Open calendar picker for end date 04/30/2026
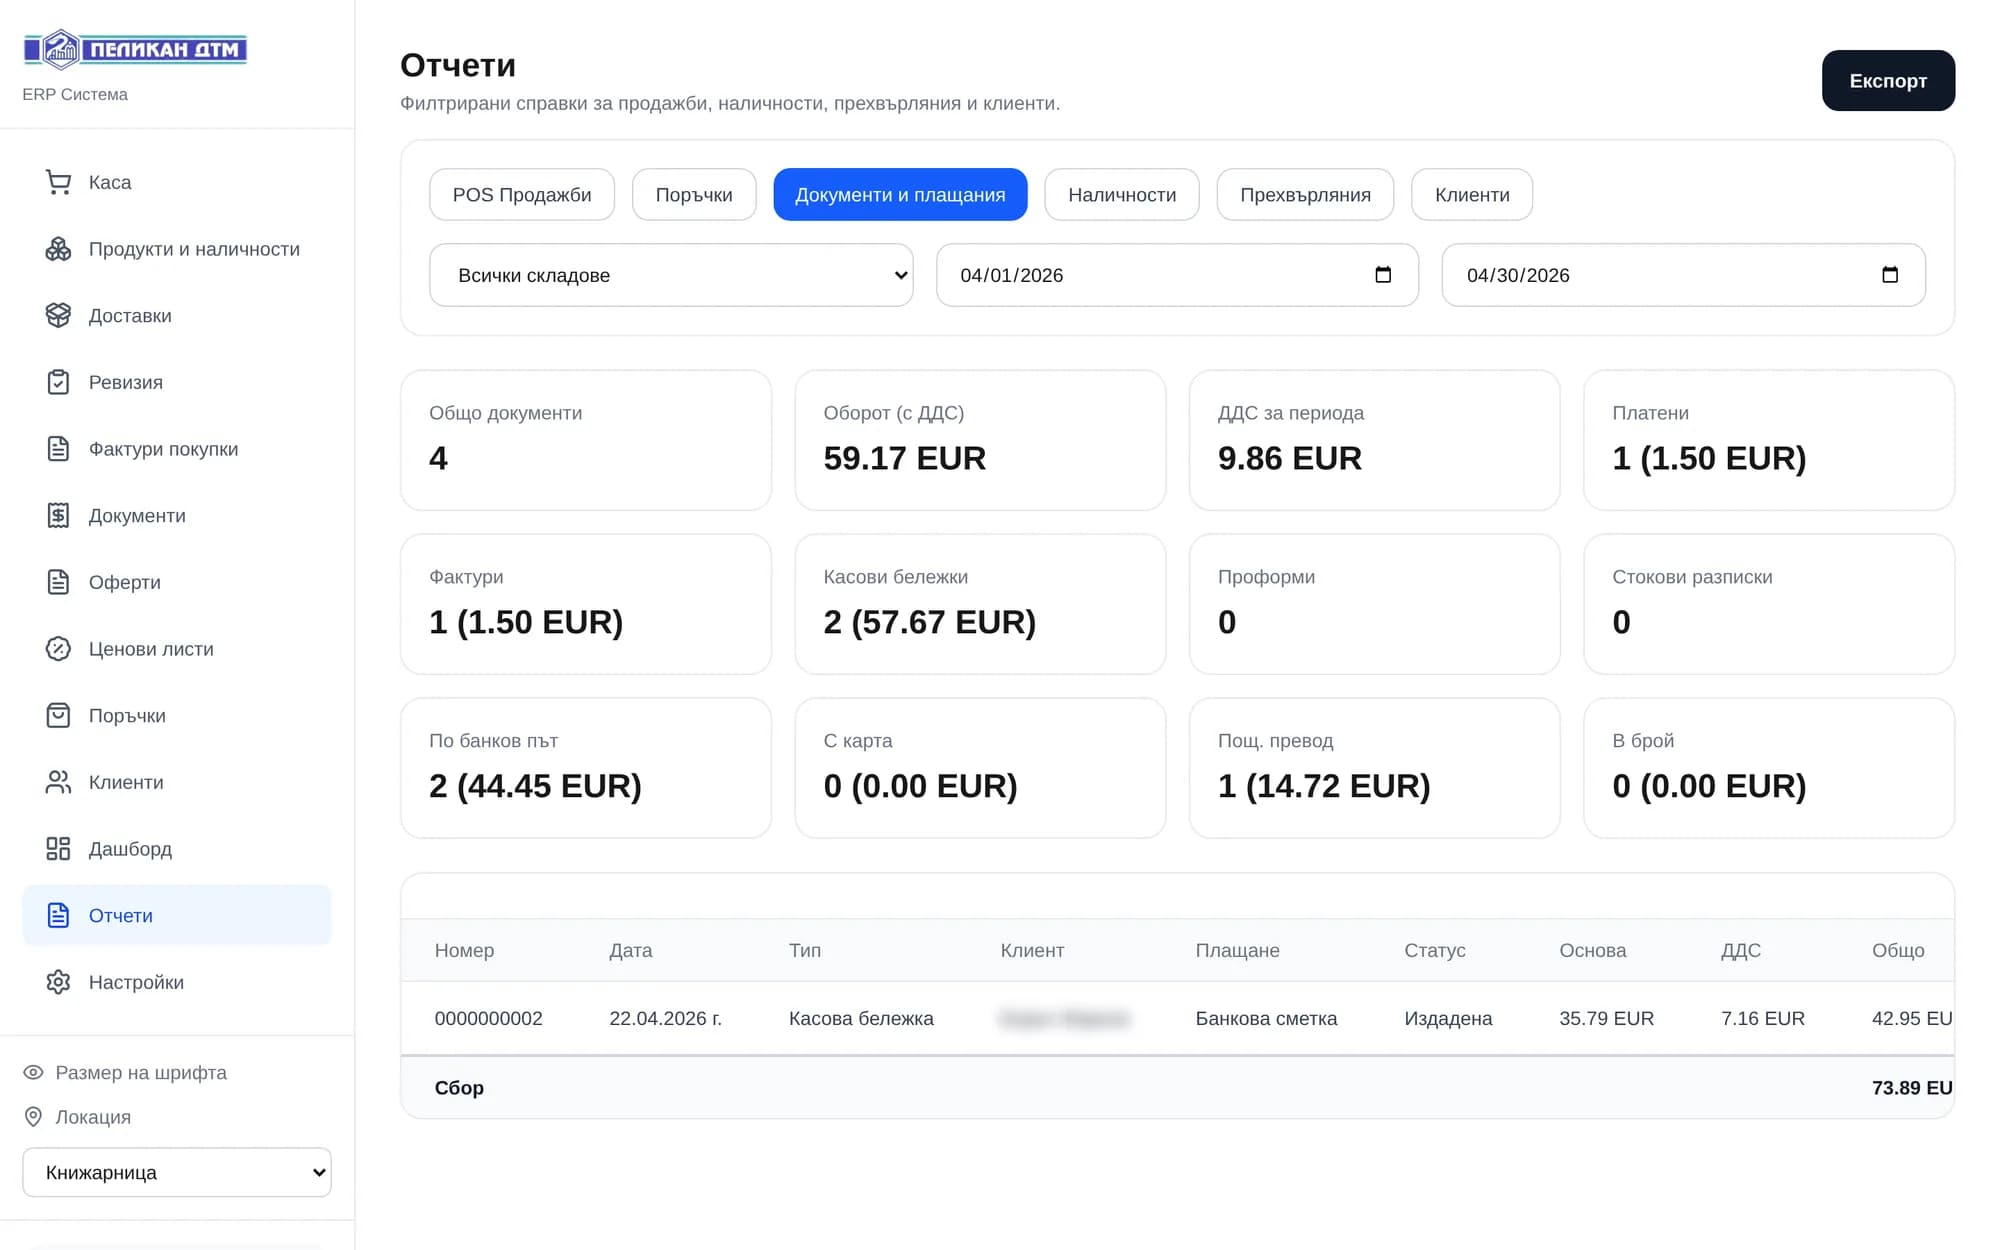Viewport: 2000px width, 1250px height. tap(1889, 275)
